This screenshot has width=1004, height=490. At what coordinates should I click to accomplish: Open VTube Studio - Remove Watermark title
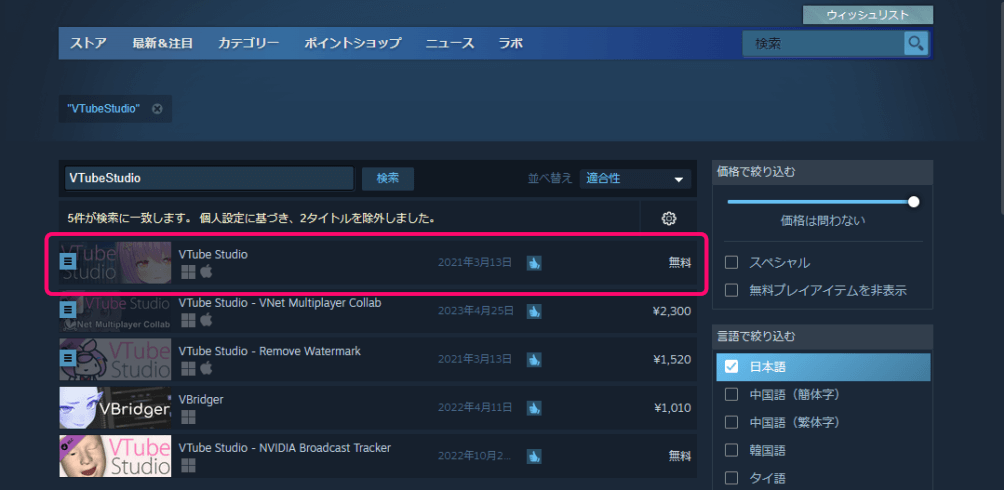(x=270, y=351)
